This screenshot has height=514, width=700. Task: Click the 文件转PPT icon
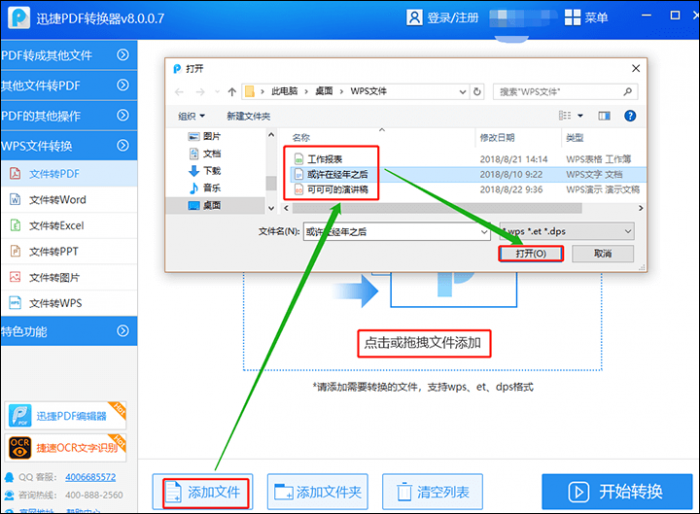15,251
